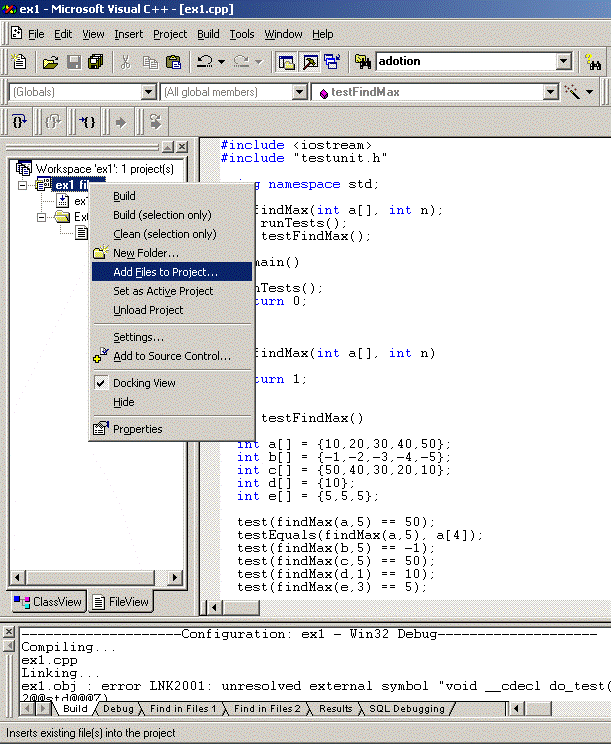Open the testFindMax member dropdown arrow
This screenshot has width=611, height=744.
[550, 92]
